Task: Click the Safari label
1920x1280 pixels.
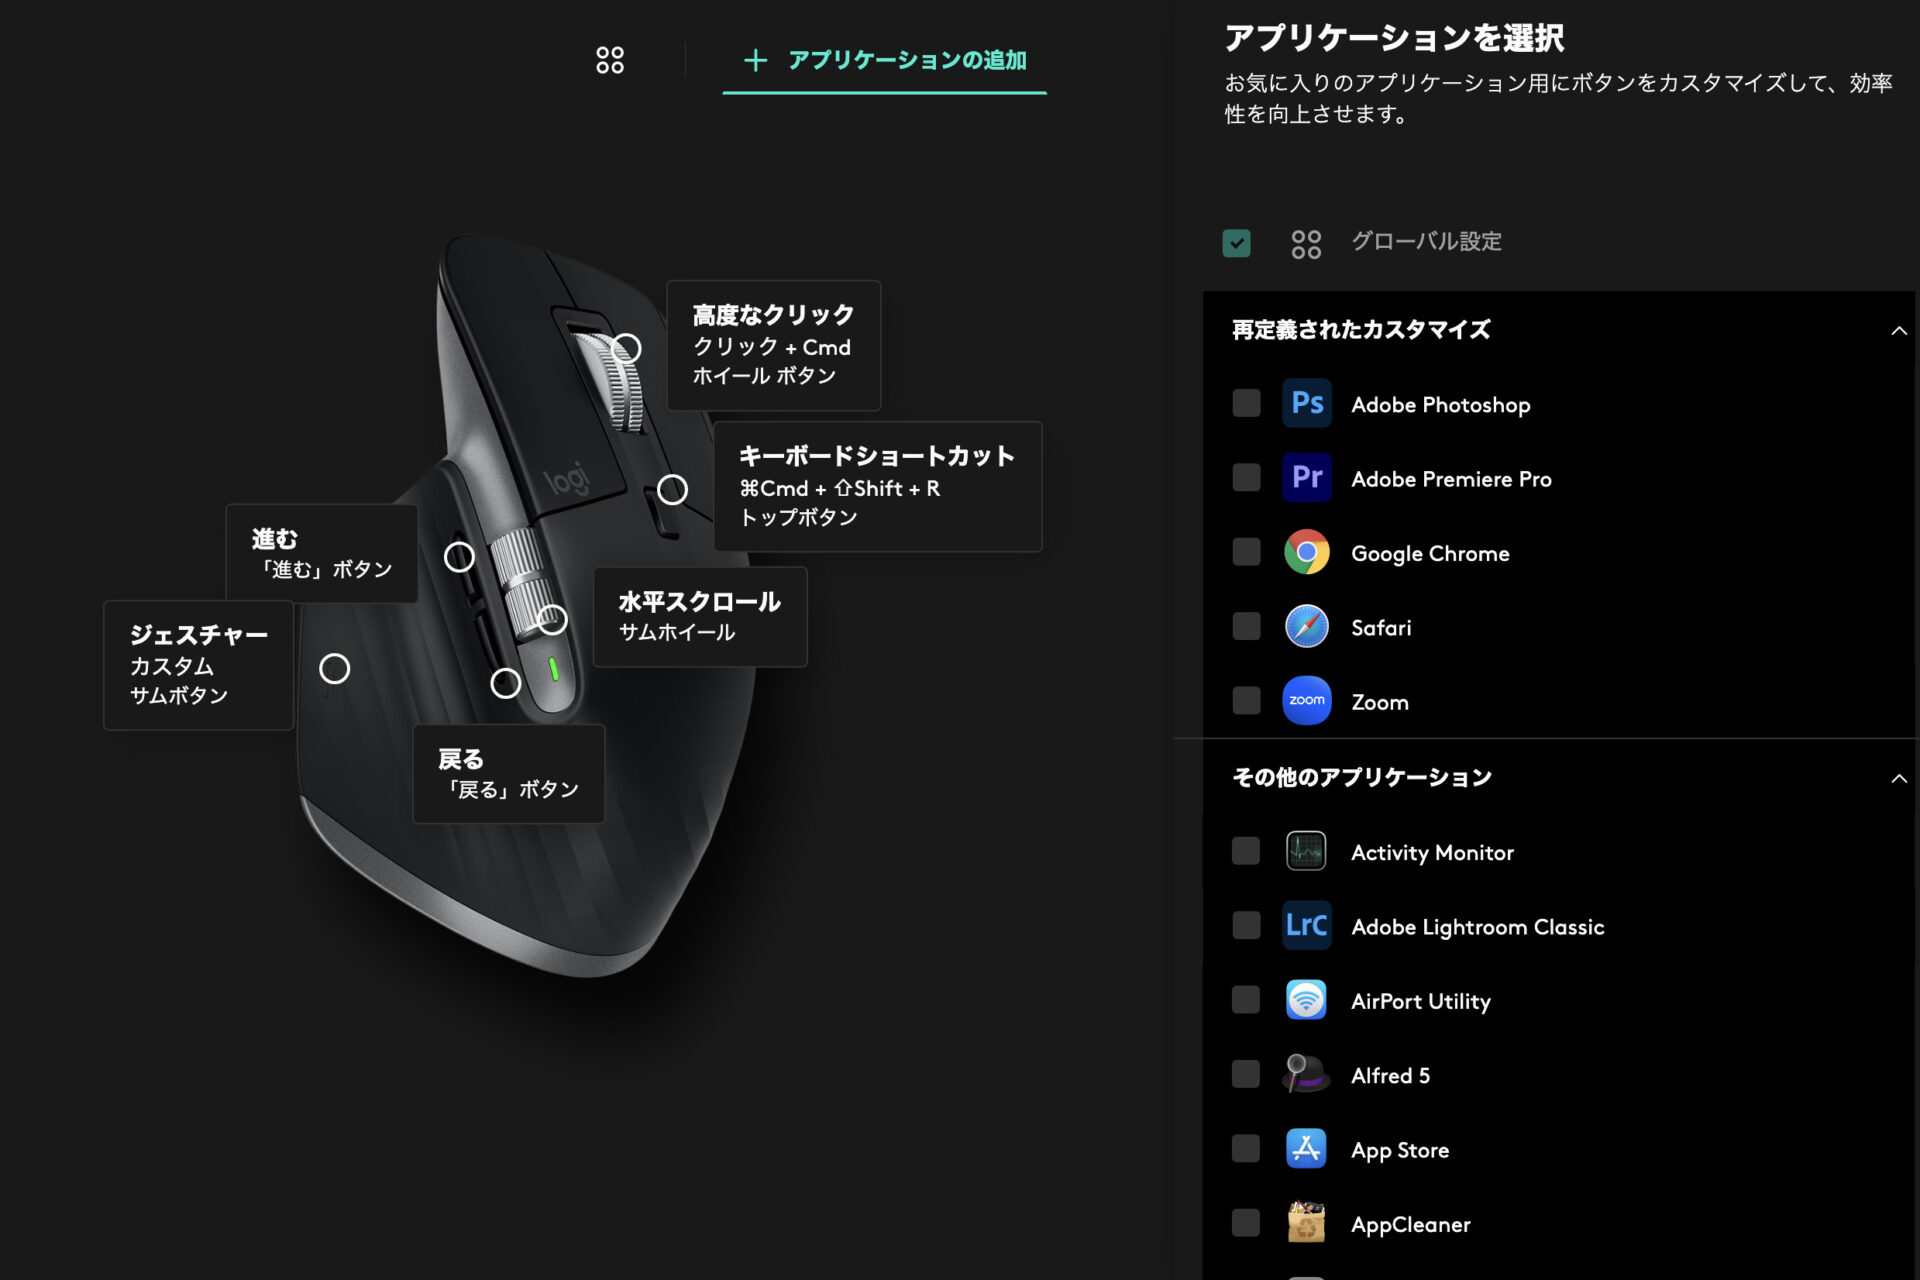Action: (1381, 628)
